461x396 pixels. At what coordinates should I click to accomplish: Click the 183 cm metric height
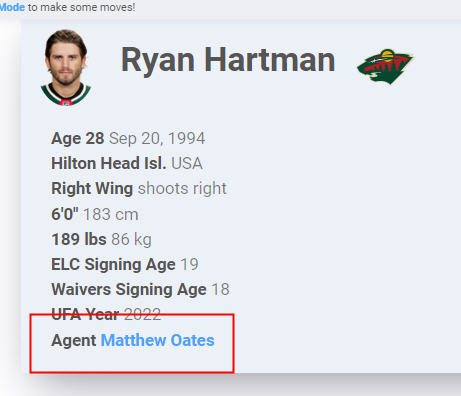(111, 214)
